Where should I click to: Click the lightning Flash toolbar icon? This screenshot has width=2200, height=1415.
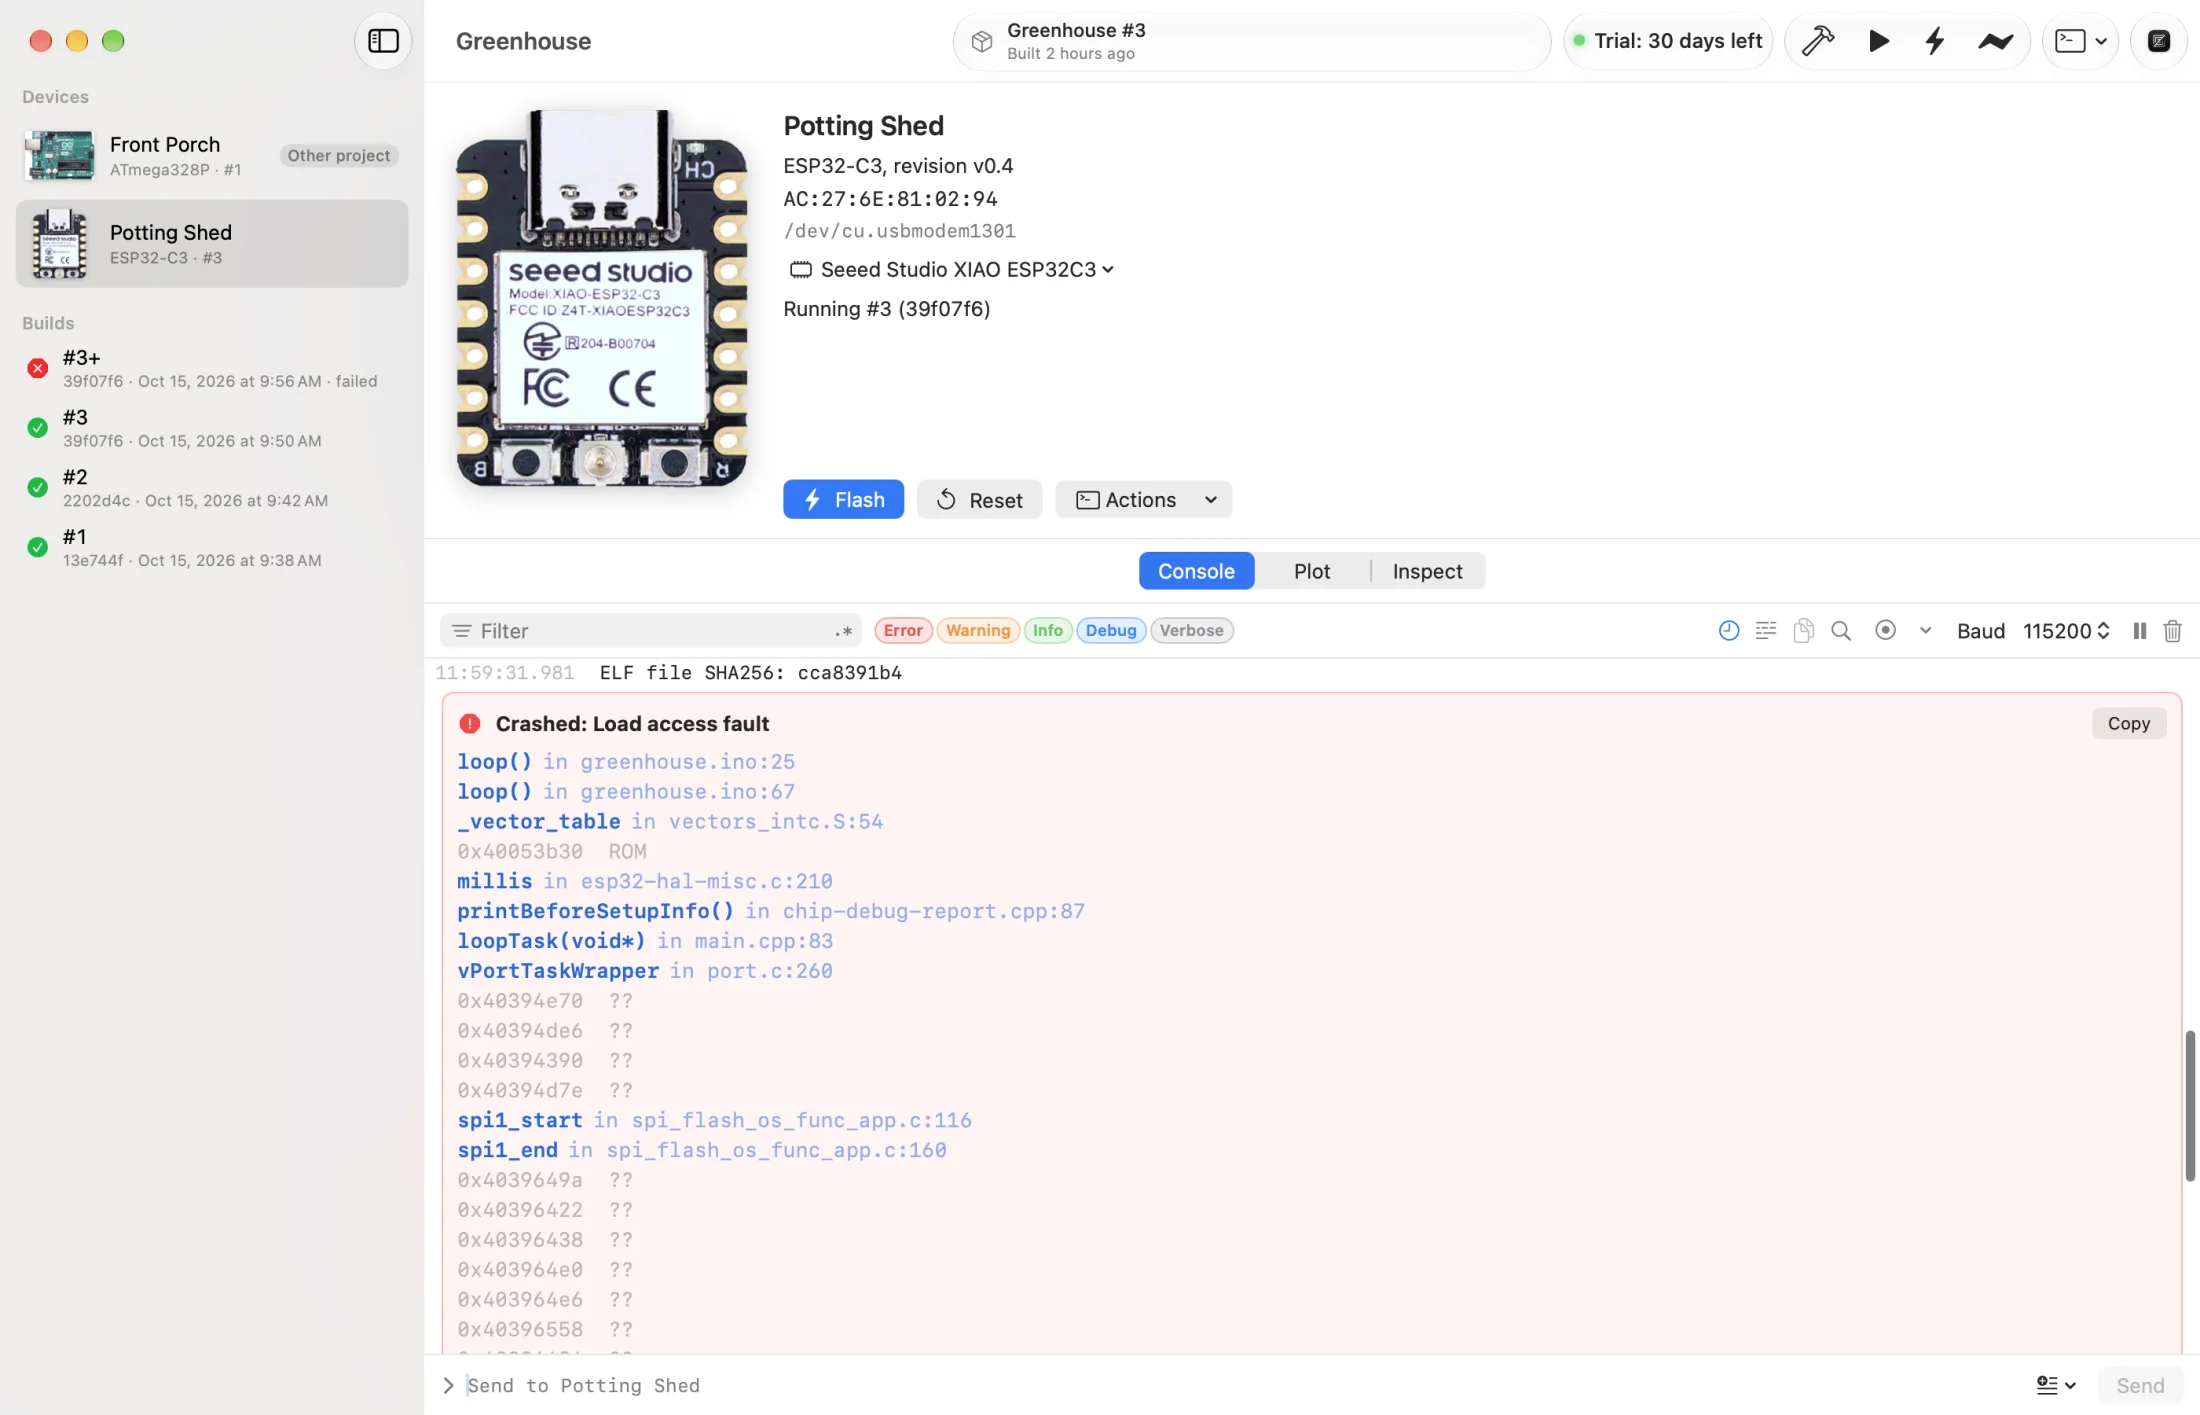[1935, 41]
